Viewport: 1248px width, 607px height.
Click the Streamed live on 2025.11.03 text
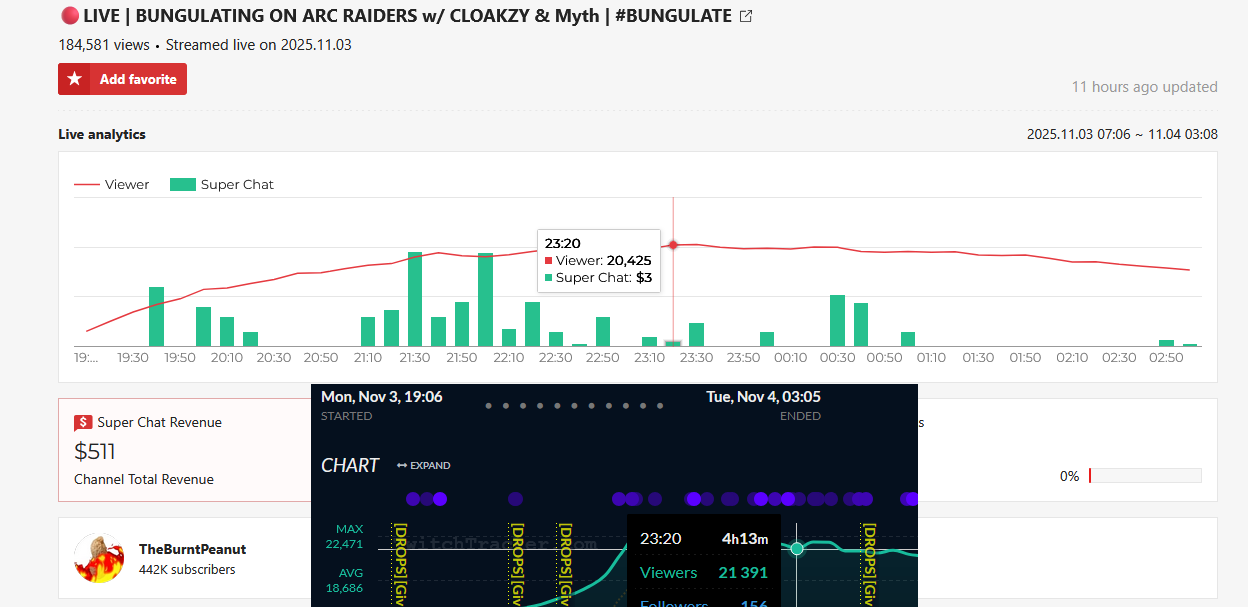259,45
